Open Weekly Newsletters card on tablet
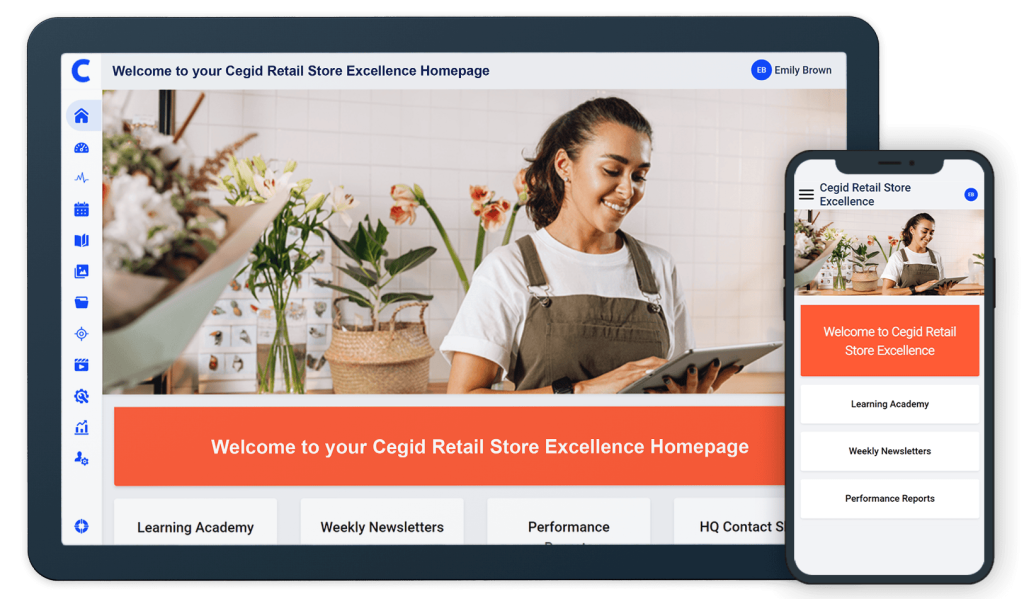This screenshot has height=599, width=1024. [x=382, y=522]
